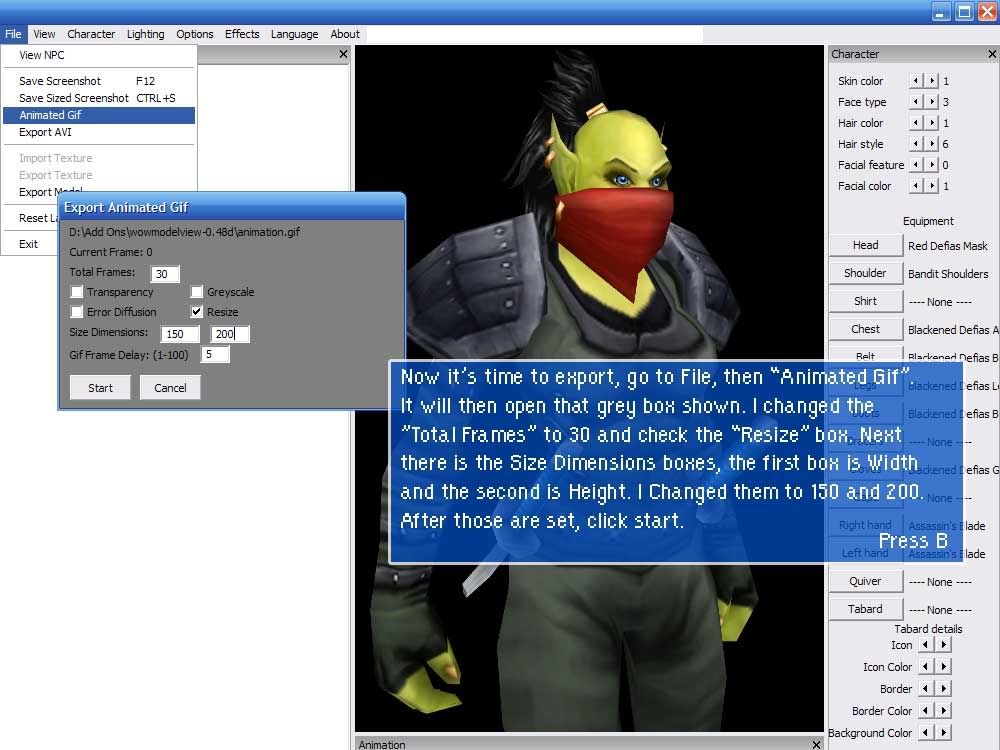Close the Animation panel

816,744
